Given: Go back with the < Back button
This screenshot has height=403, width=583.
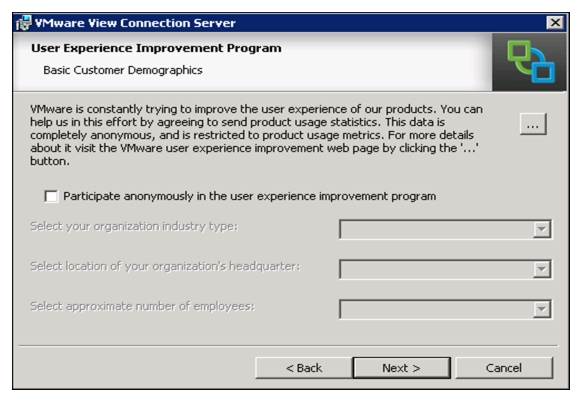Looking at the screenshot, I should tap(304, 368).
